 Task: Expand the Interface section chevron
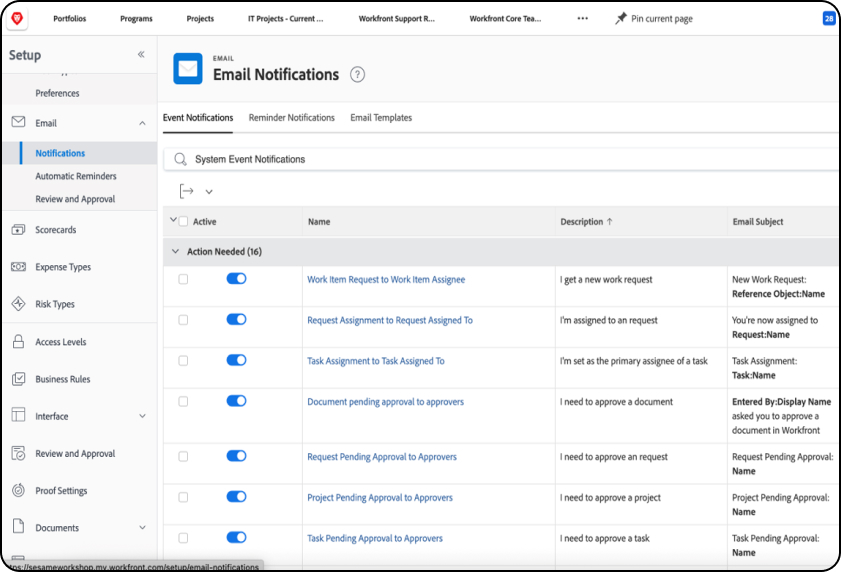pyautogui.click(x=142, y=416)
